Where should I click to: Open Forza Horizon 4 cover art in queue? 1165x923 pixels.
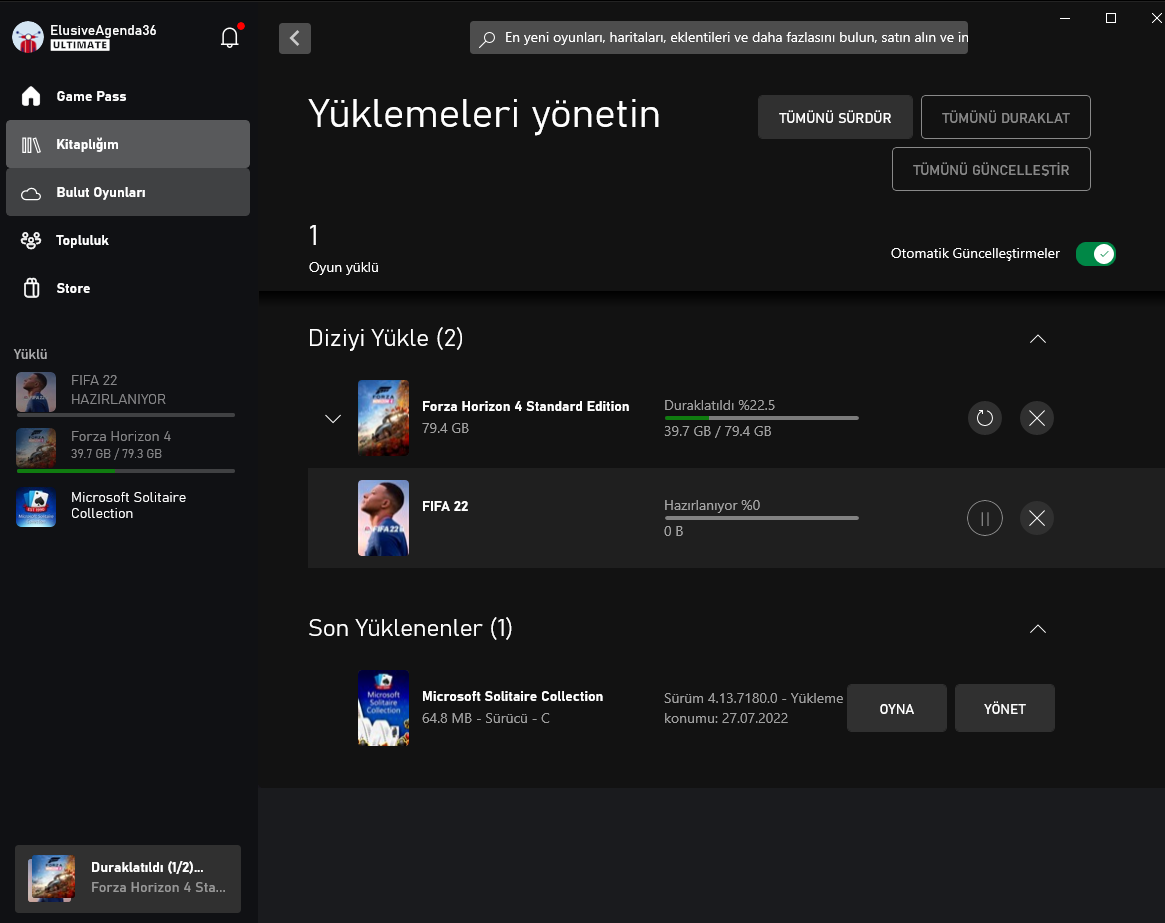click(383, 418)
